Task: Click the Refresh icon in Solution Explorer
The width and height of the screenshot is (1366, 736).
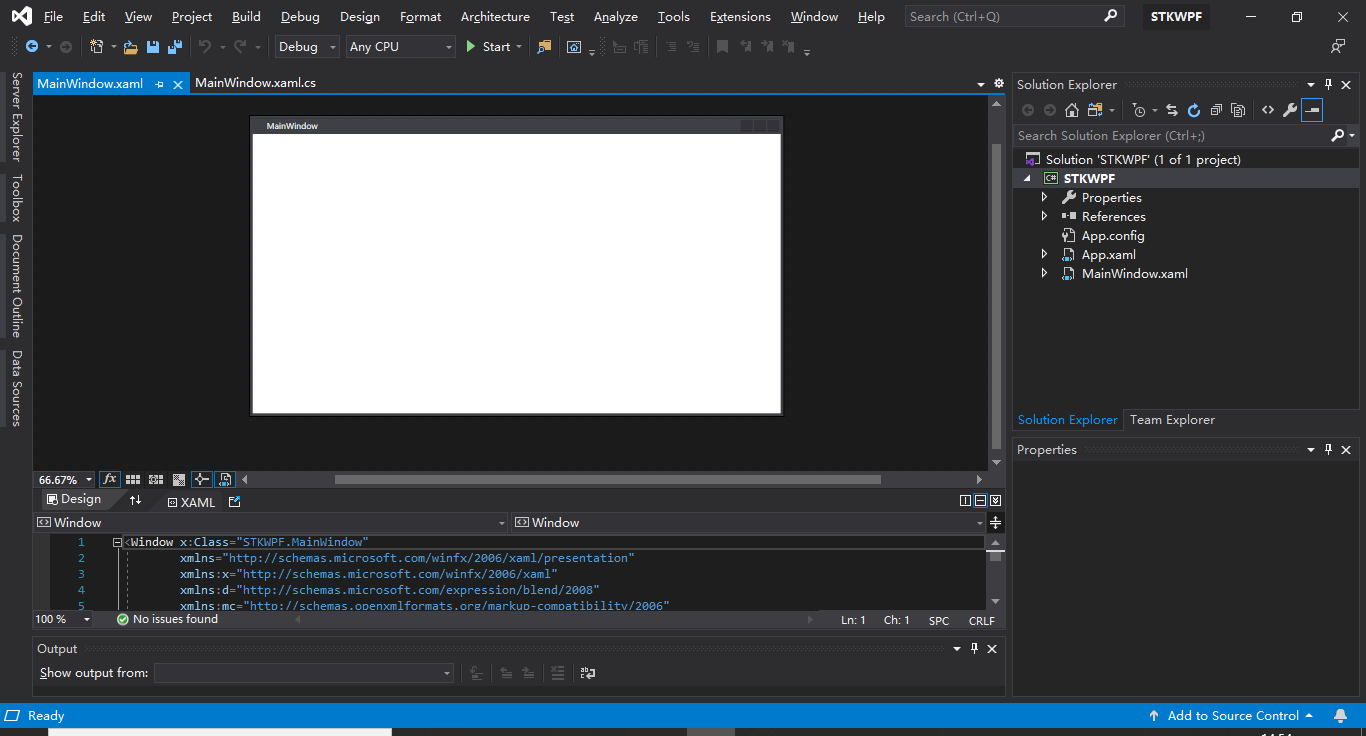Action: [1194, 109]
